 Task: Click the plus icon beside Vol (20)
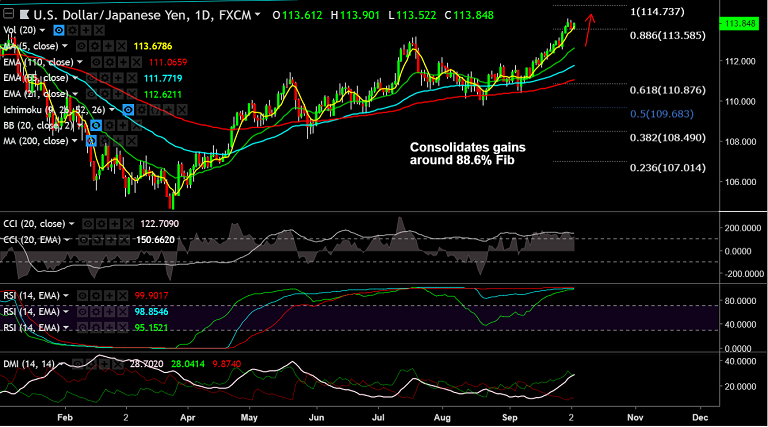pyautogui.click(x=86, y=30)
